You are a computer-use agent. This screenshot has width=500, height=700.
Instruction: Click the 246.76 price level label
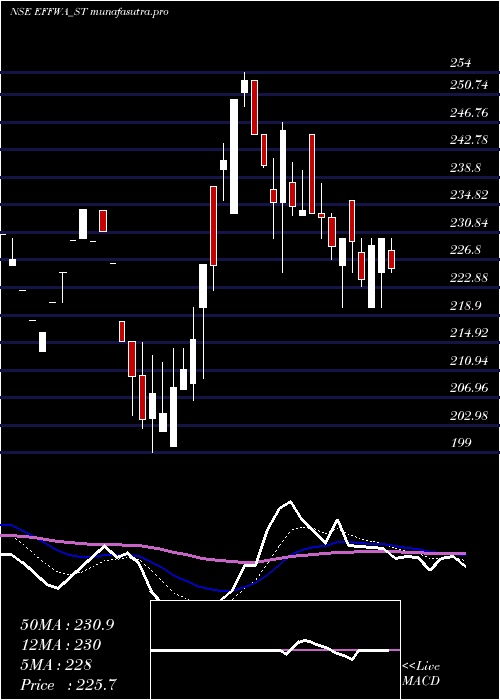point(468,113)
